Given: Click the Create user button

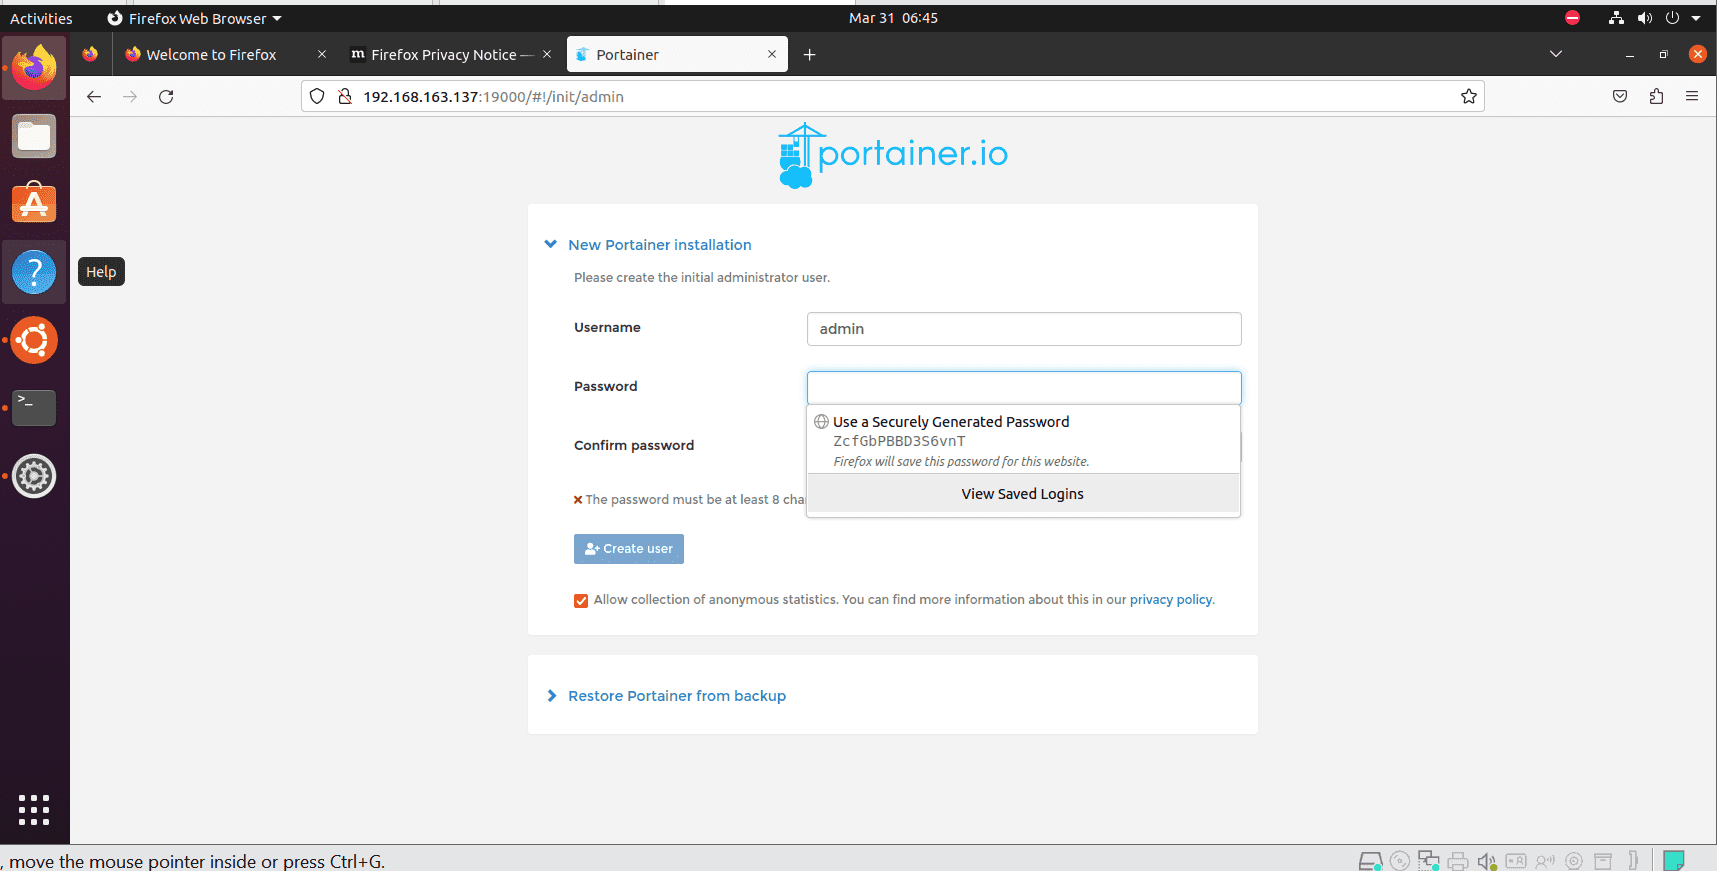Looking at the screenshot, I should click(629, 549).
